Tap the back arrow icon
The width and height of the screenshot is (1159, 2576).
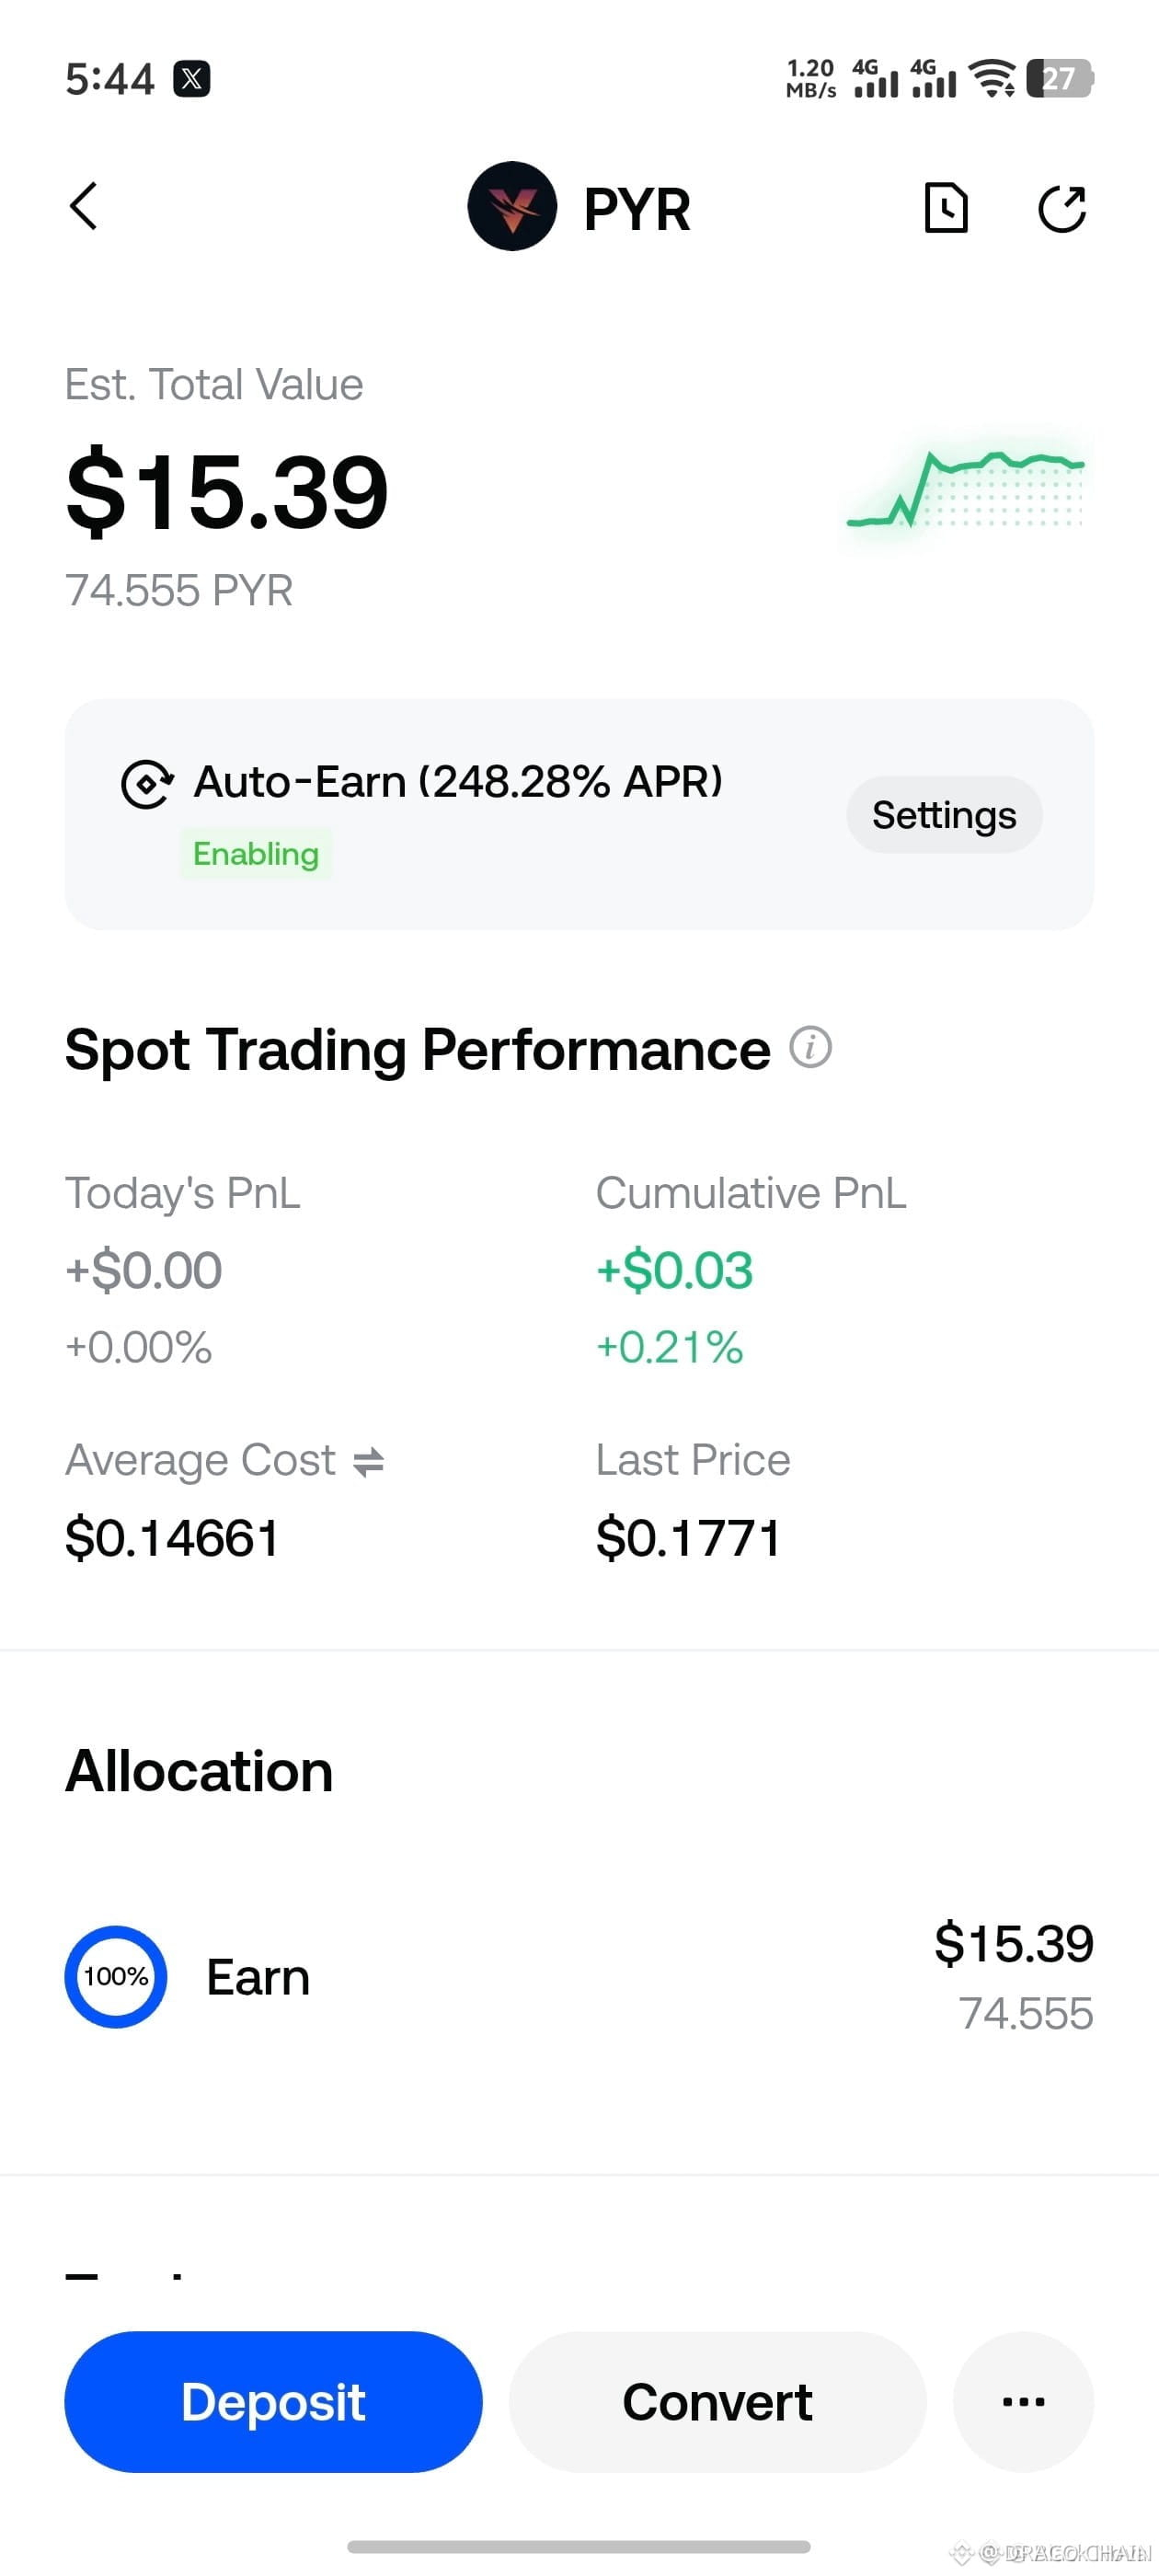85,206
